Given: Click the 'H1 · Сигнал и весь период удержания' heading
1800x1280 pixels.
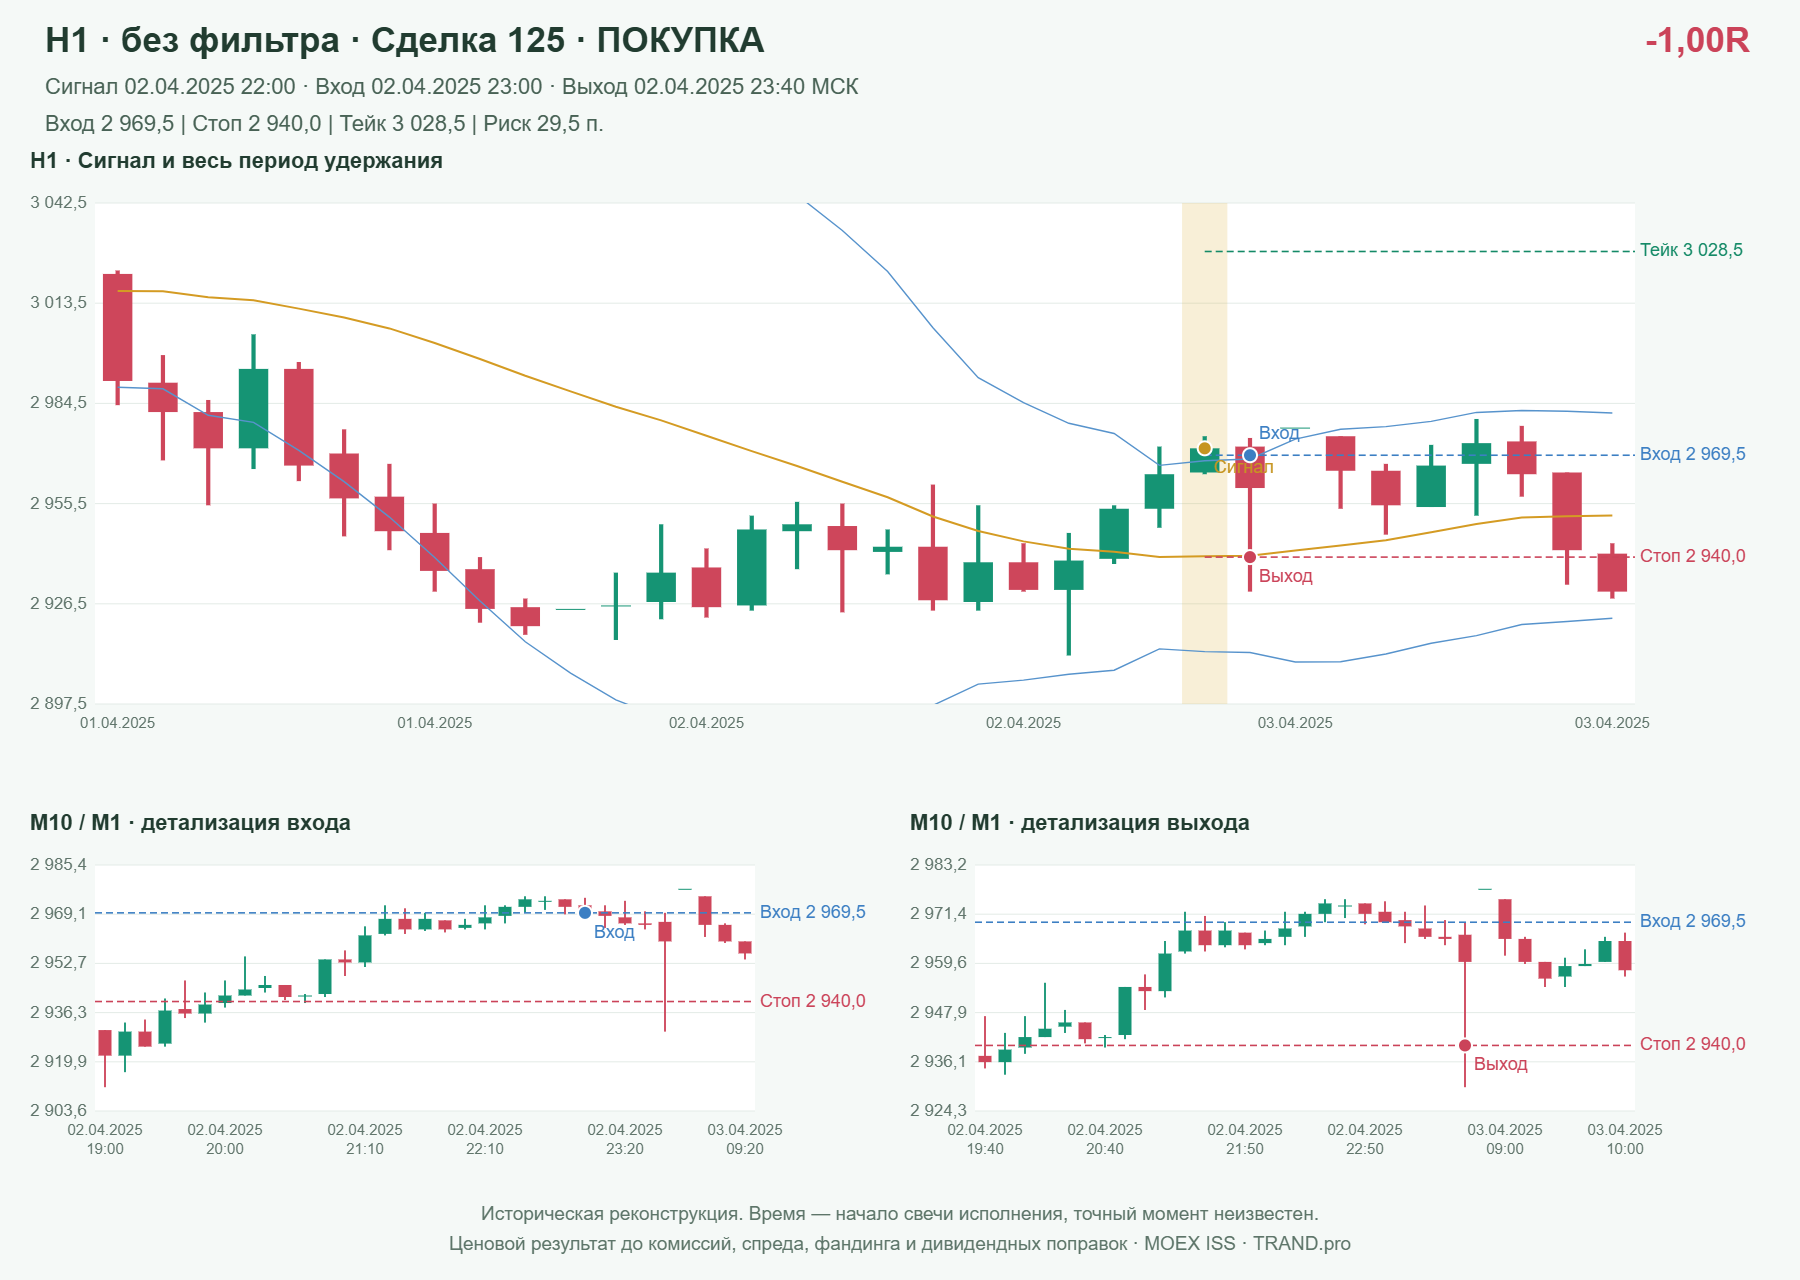Looking at the screenshot, I should tap(236, 161).
